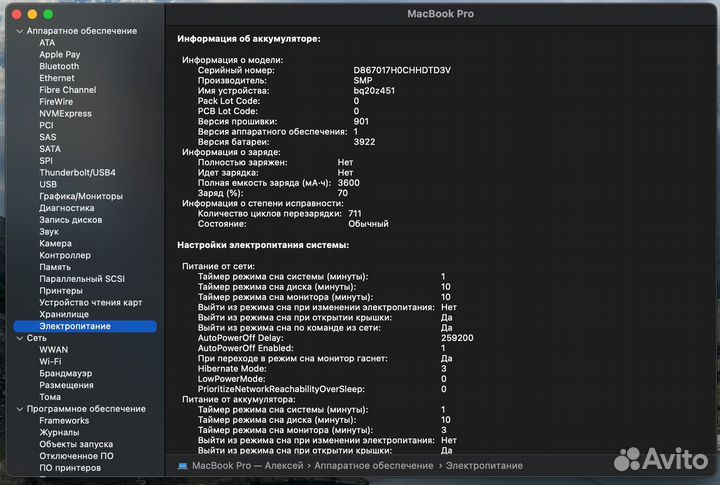Click the Сеть category label
720x485 pixels.
pos(36,338)
